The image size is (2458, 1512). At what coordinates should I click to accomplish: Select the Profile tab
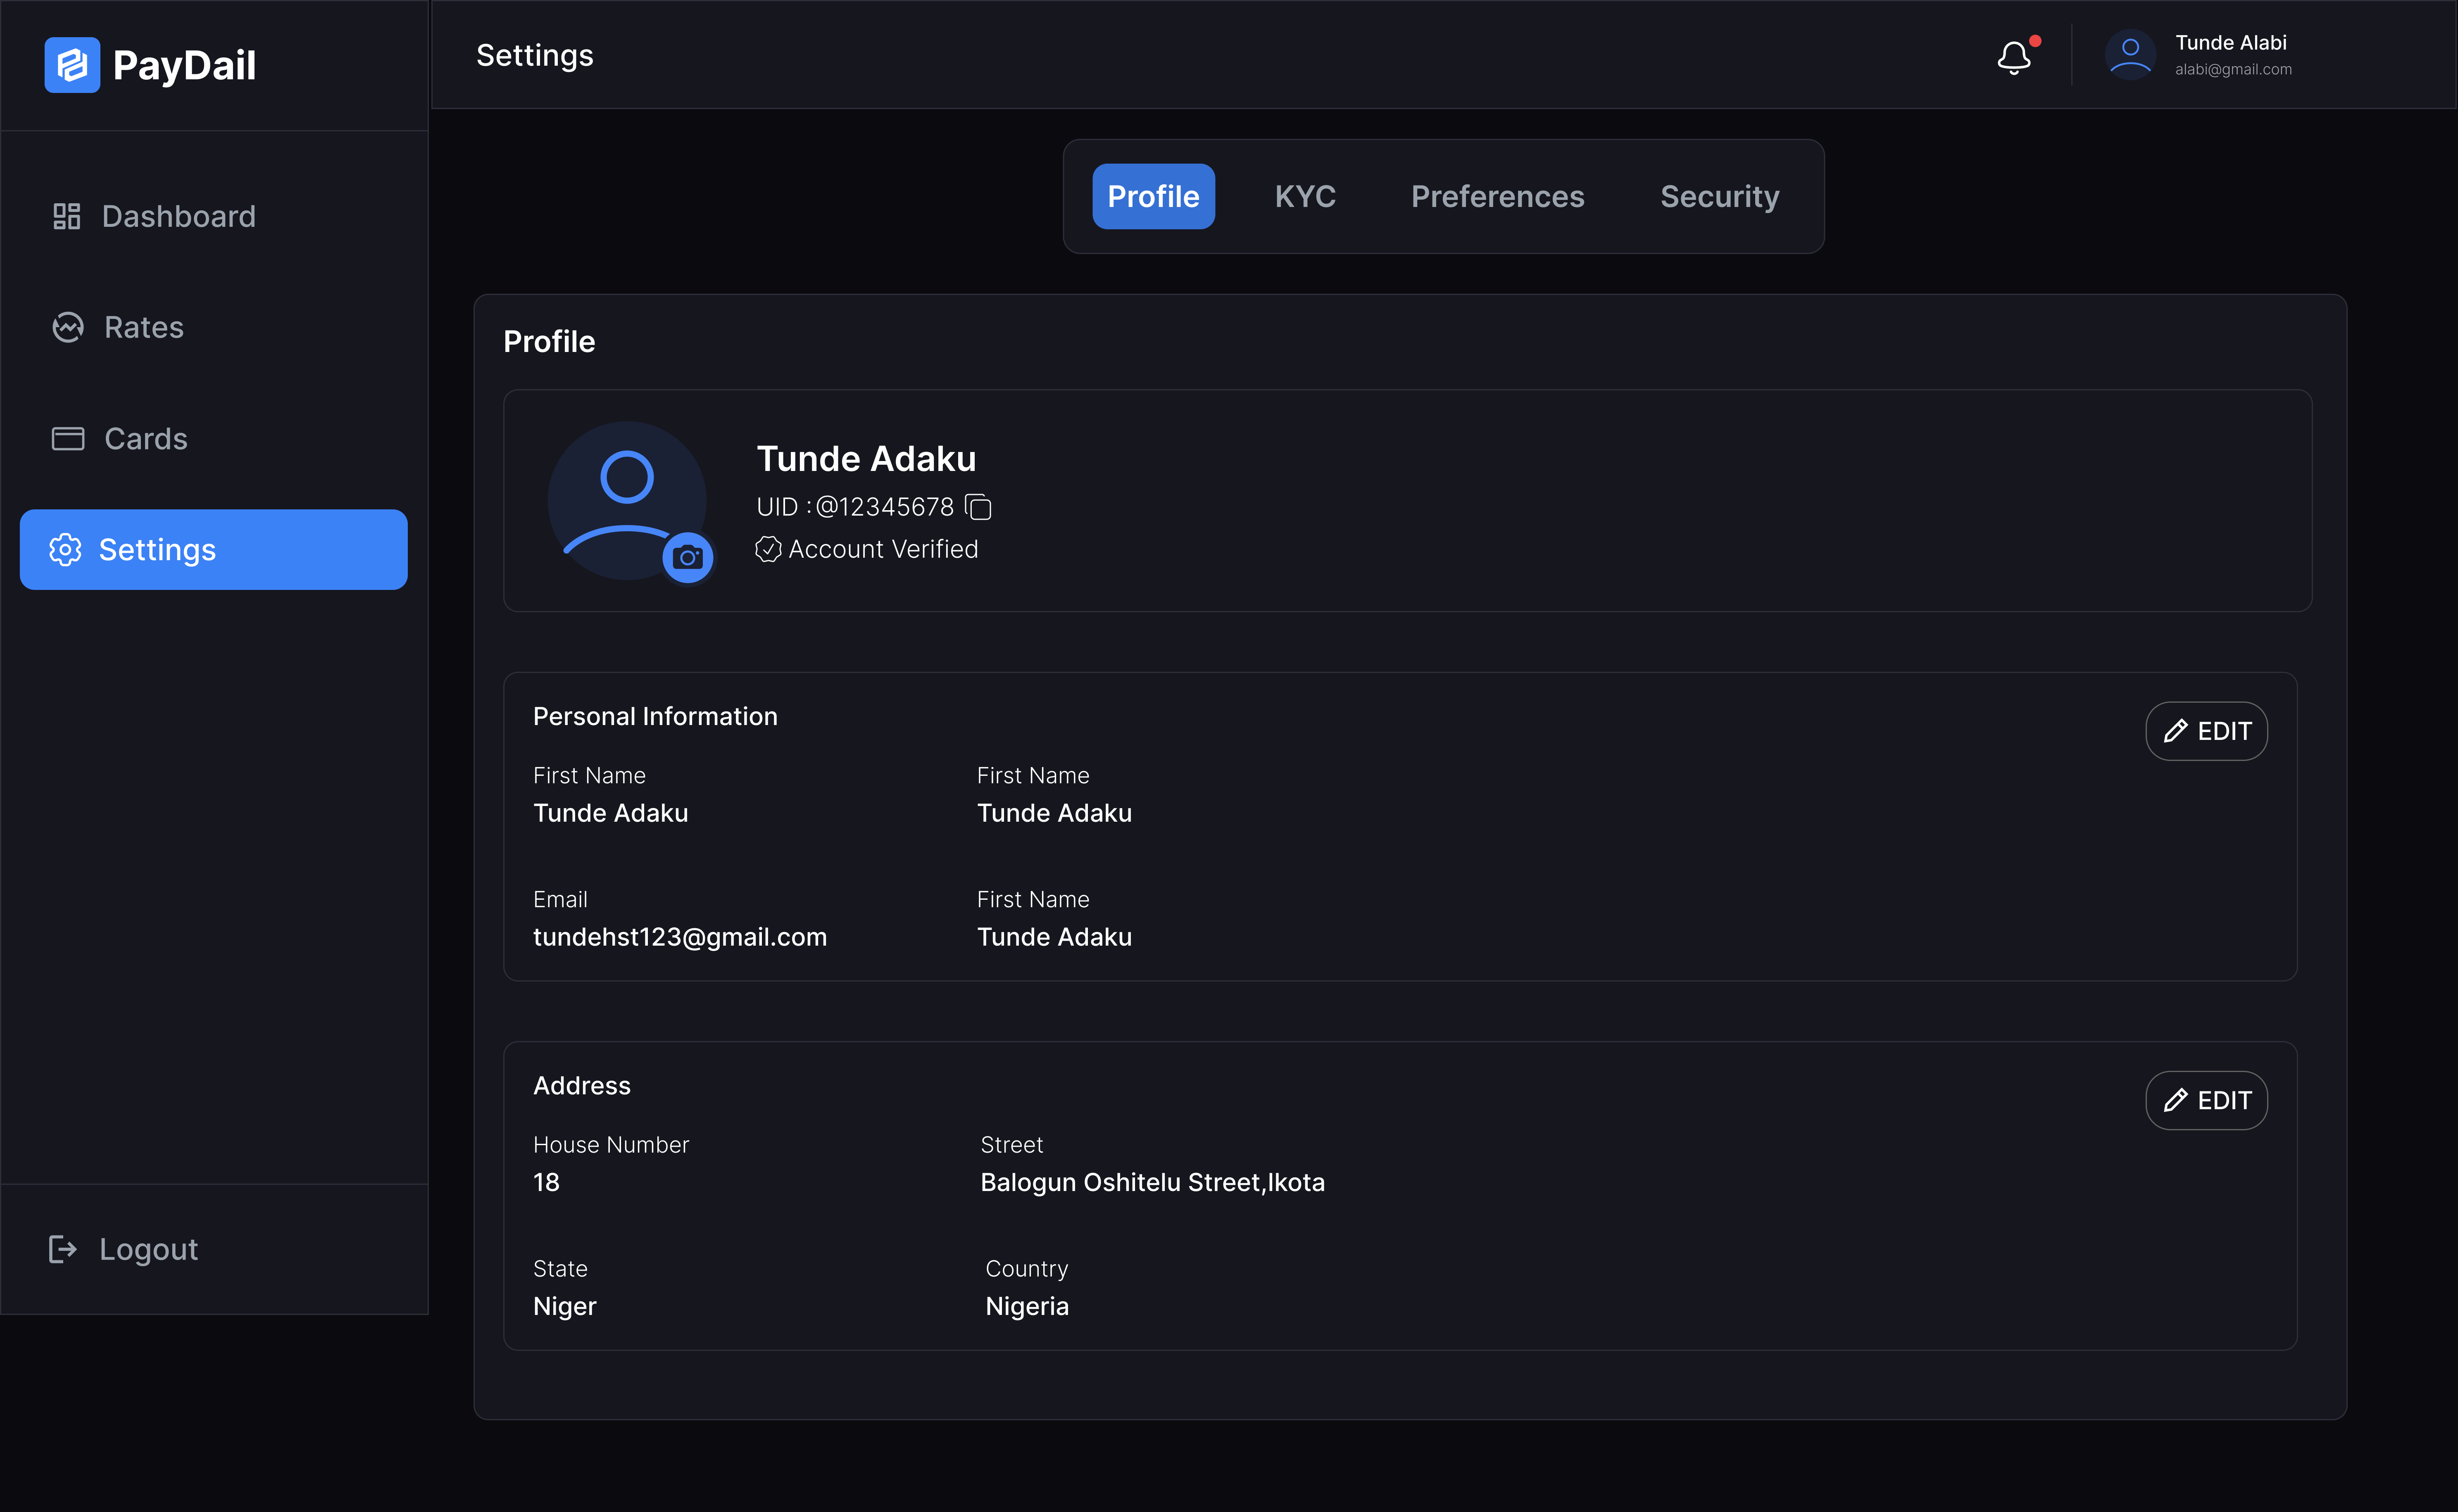(x=1153, y=196)
